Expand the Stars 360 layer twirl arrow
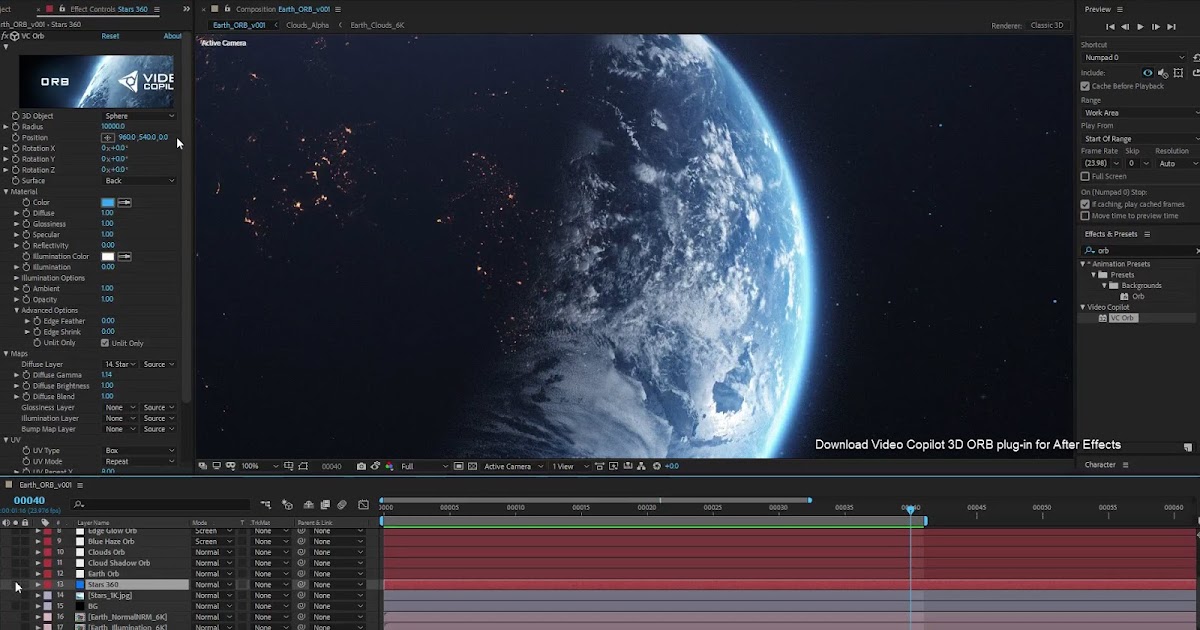This screenshot has height=630, width=1200. [x=38, y=584]
